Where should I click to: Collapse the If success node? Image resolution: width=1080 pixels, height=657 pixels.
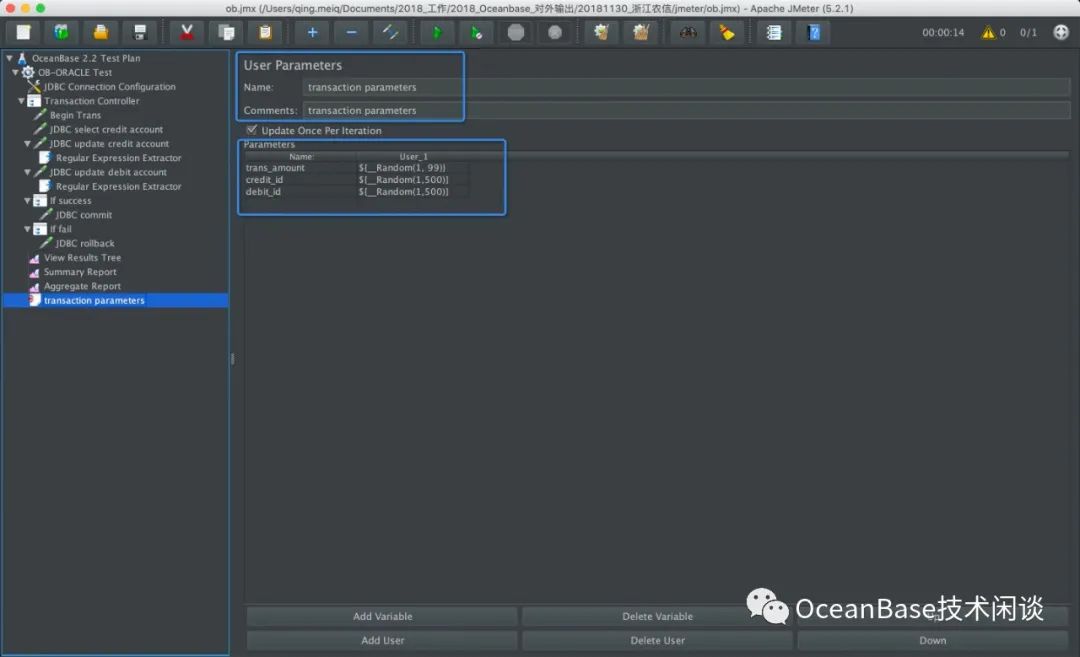tap(27, 201)
